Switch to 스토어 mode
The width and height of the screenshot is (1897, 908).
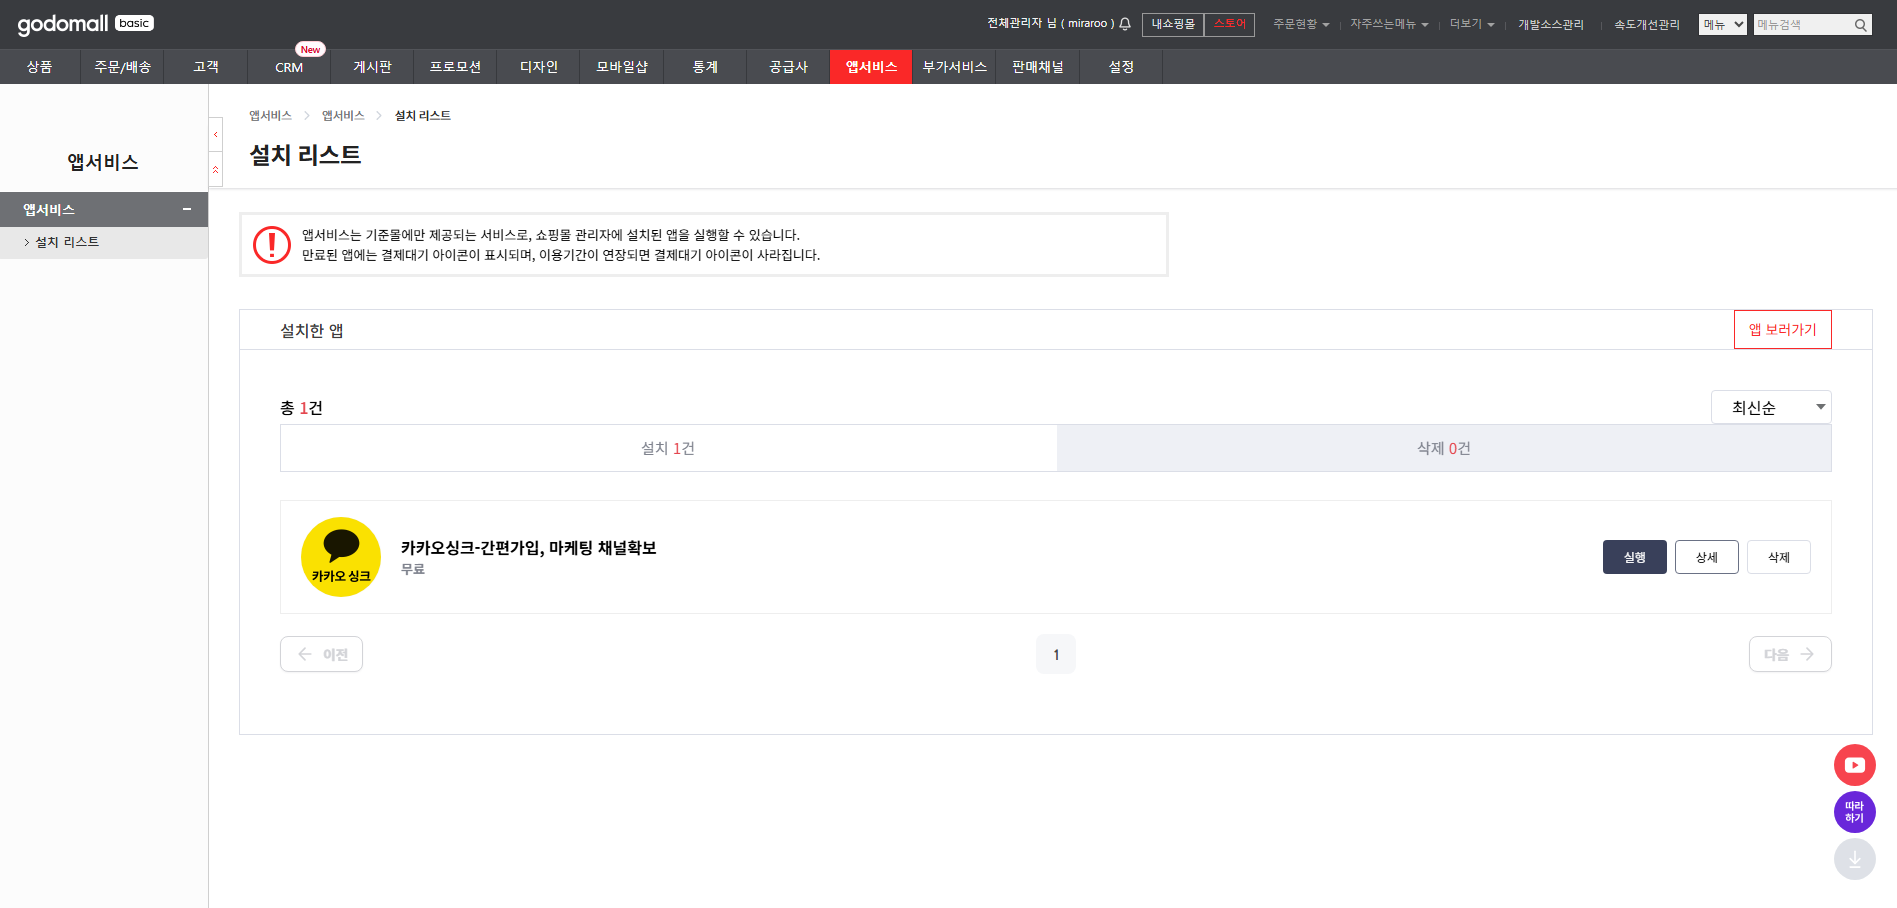[1229, 24]
